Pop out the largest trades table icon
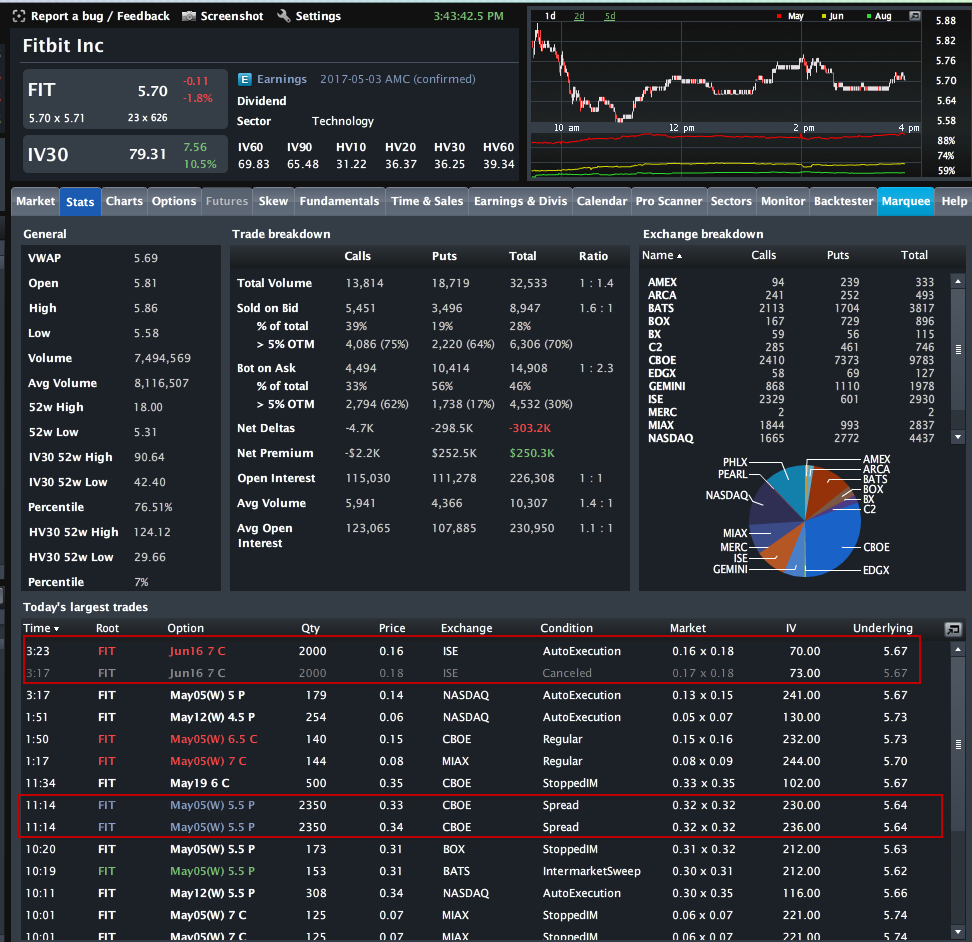The image size is (972, 942). click(x=953, y=630)
